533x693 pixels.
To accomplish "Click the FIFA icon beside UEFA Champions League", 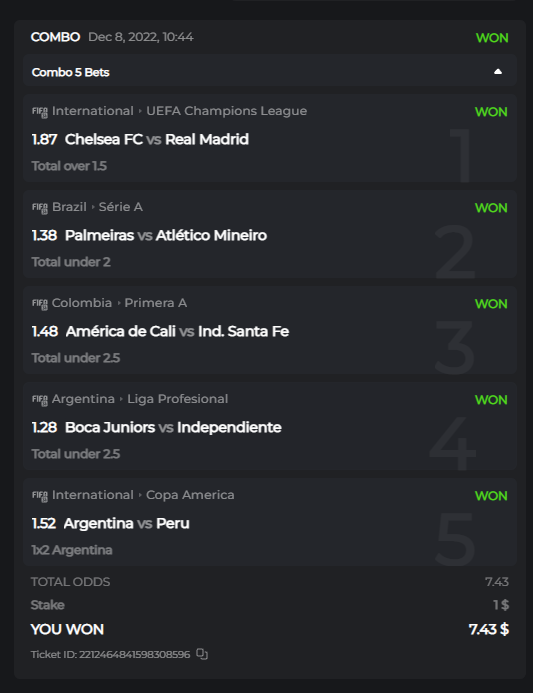I will [x=40, y=112].
